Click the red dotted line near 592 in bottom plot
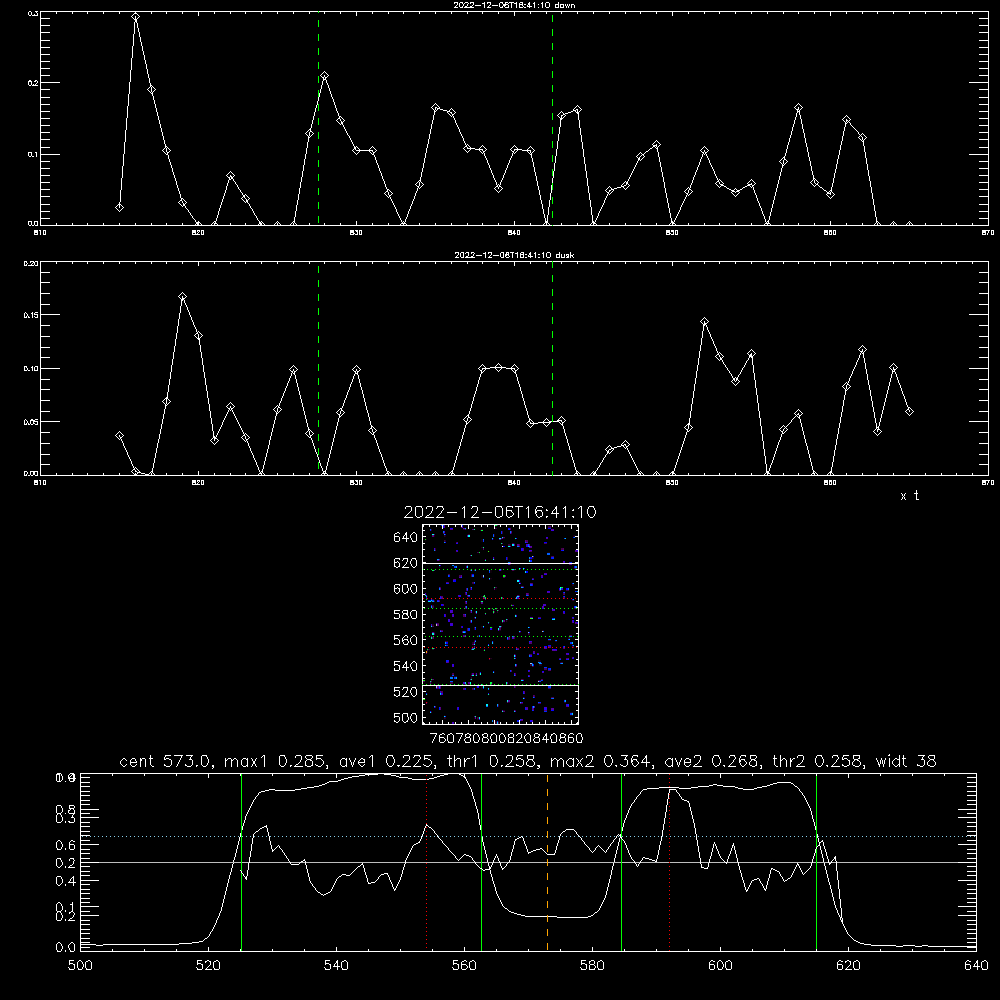This screenshot has width=1000, height=1000. pos(670,862)
